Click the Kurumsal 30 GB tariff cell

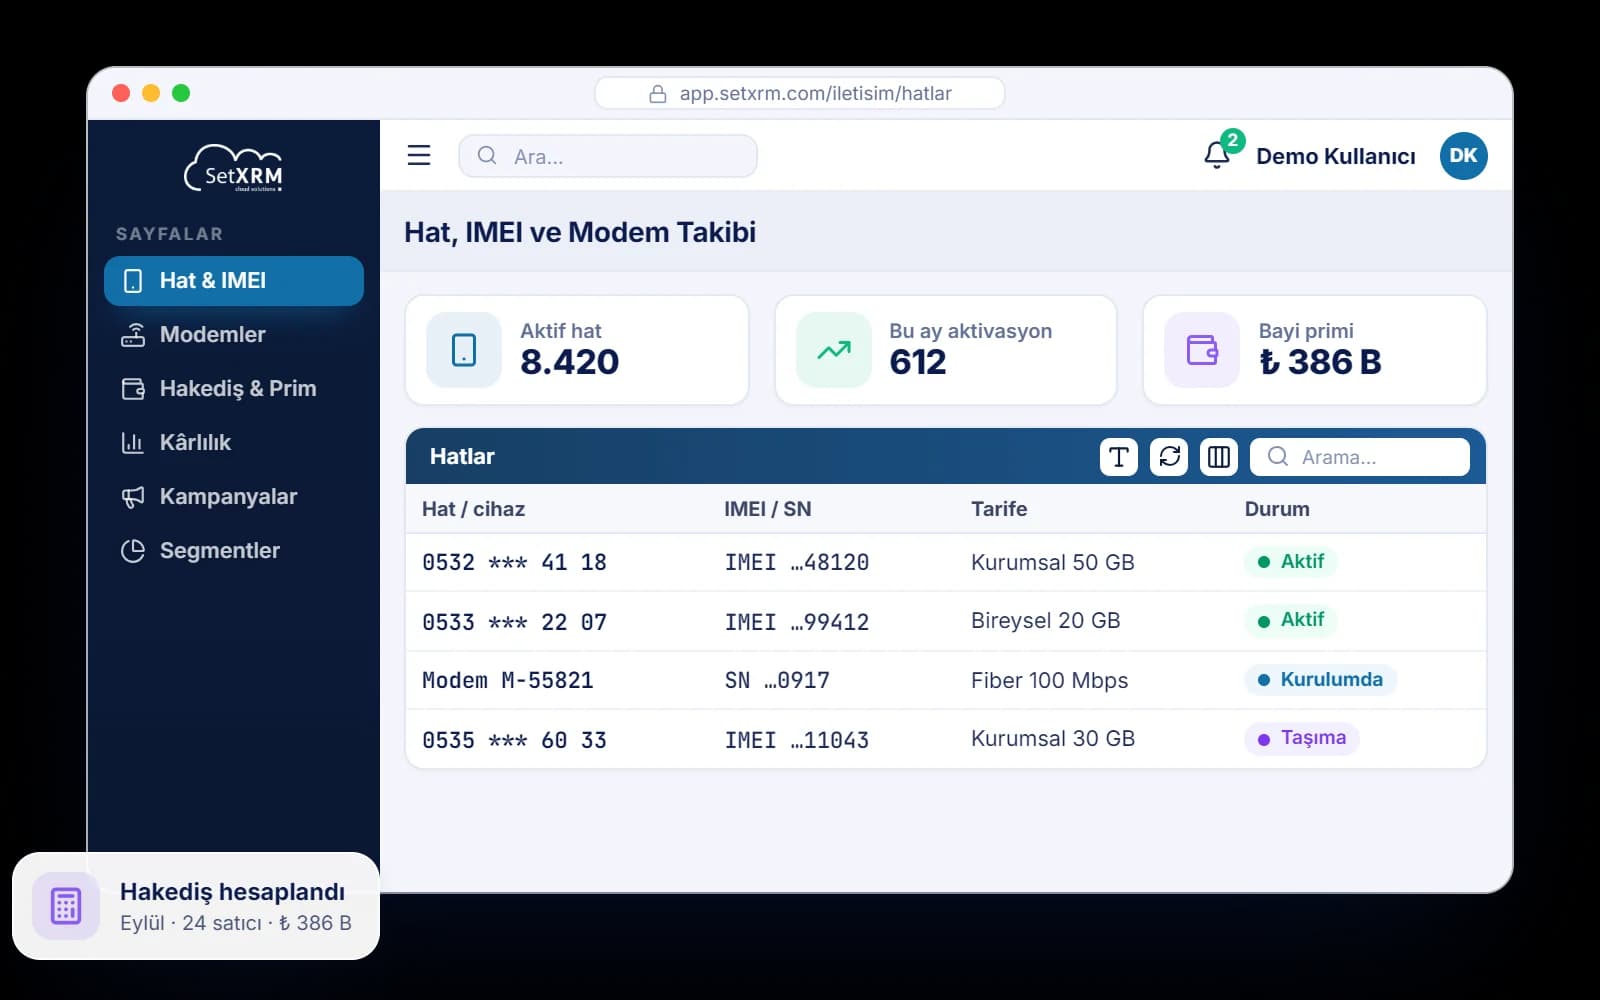[x=1053, y=738]
